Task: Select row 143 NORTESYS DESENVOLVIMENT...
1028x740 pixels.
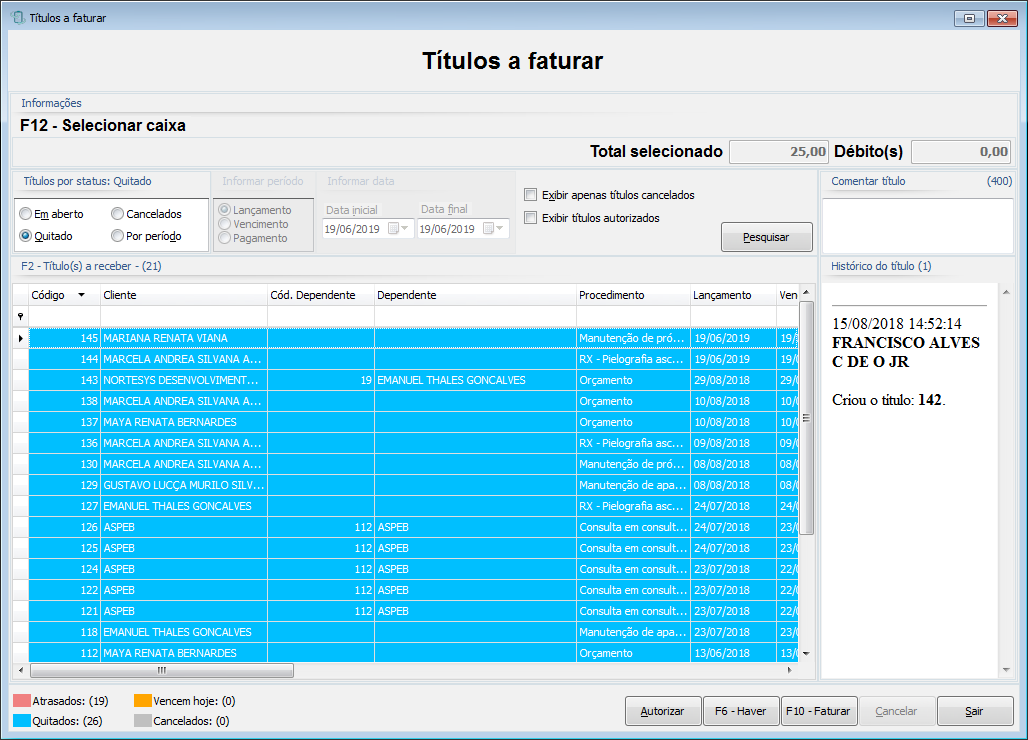Action: pos(413,380)
